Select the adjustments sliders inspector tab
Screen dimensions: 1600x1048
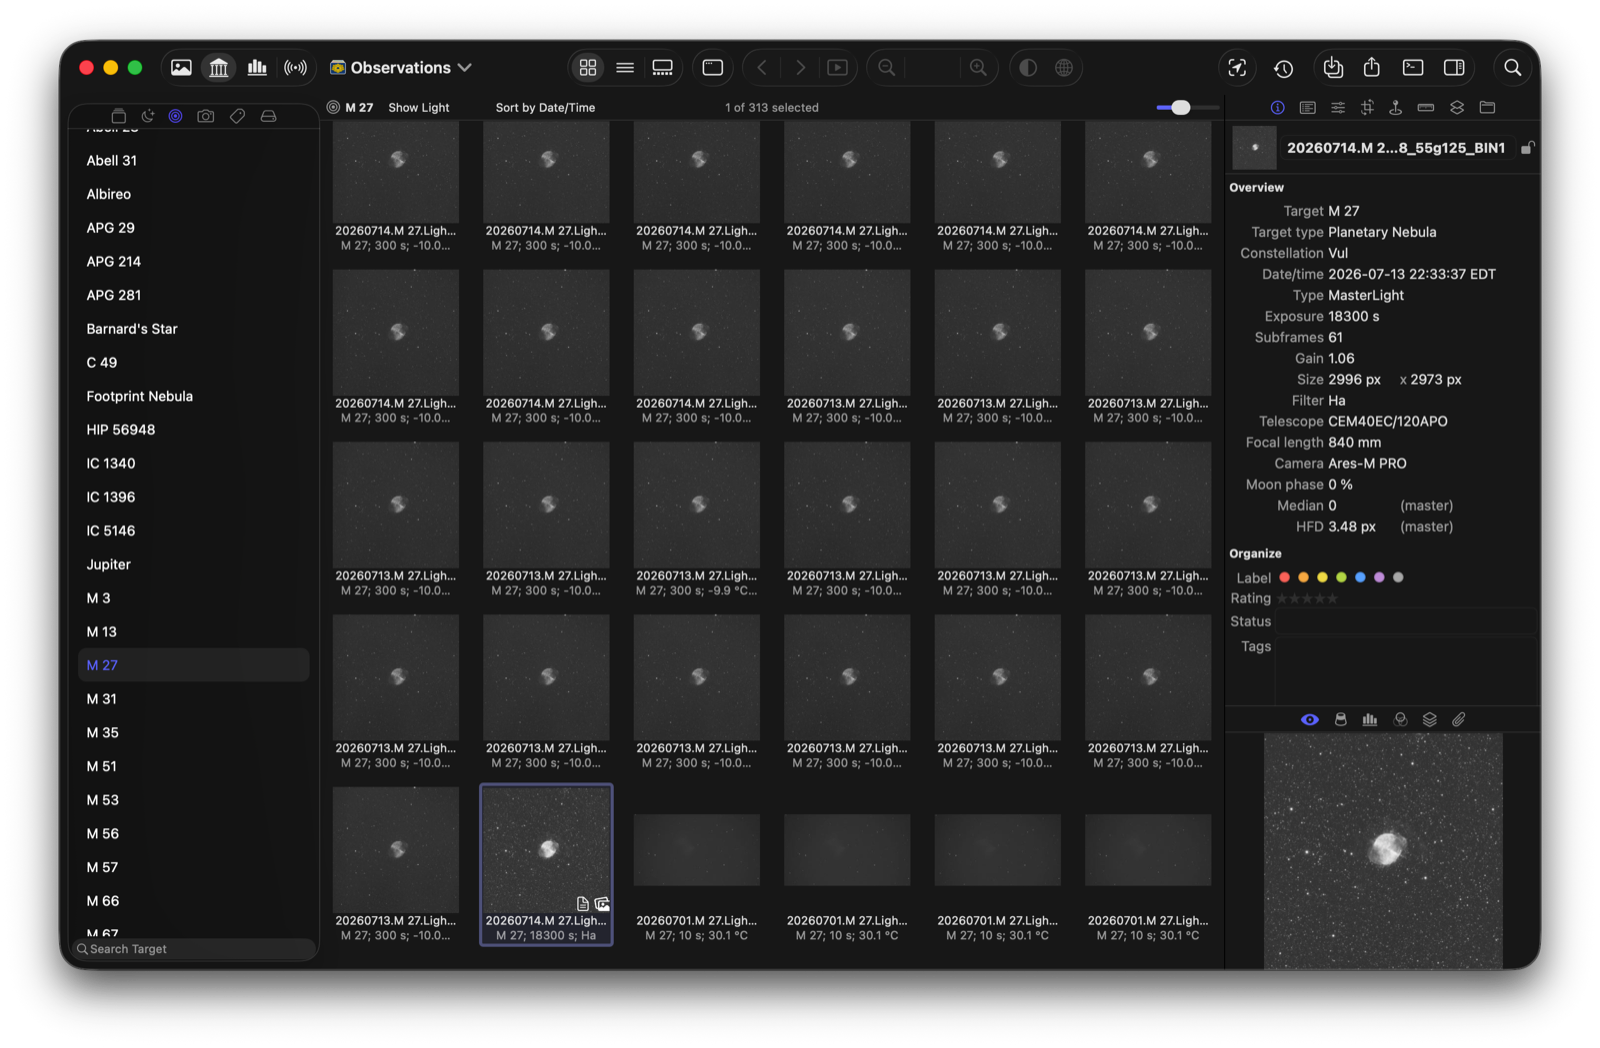[x=1337, y=107]
